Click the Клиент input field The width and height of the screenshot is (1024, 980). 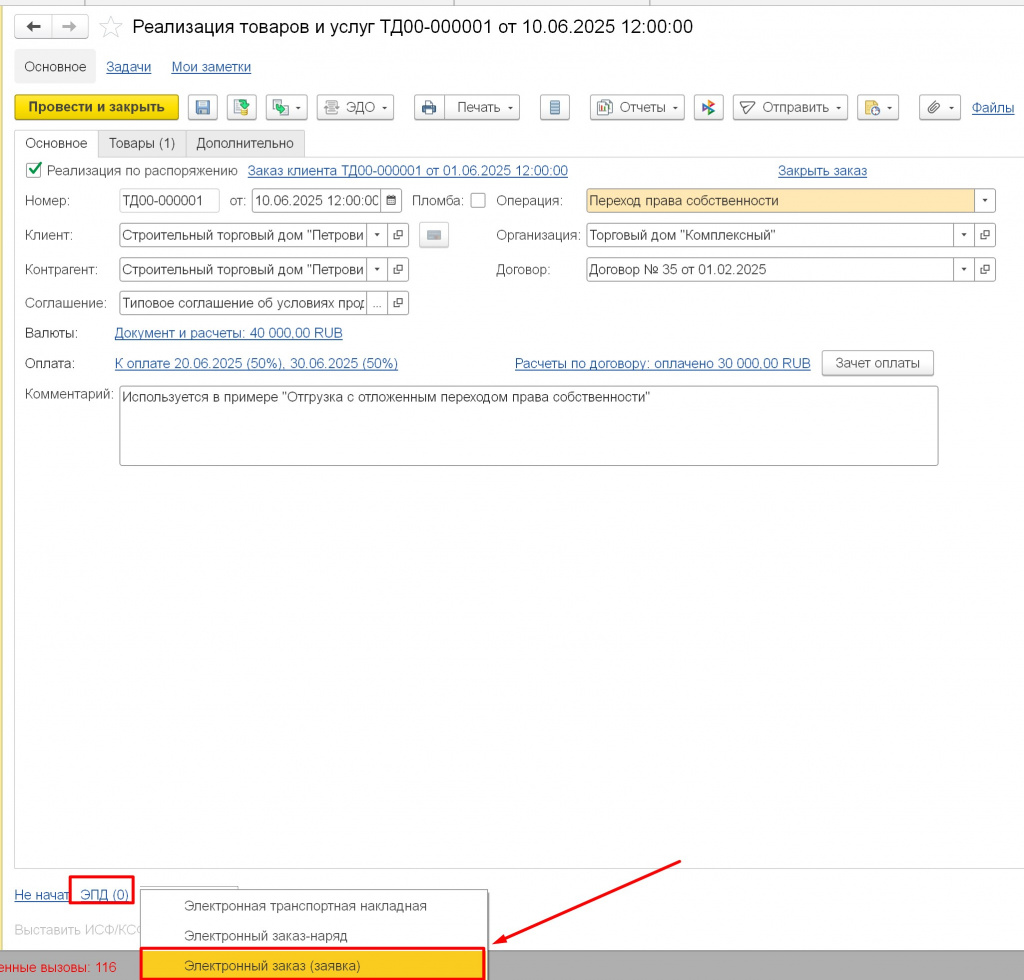tap(243, 235)
